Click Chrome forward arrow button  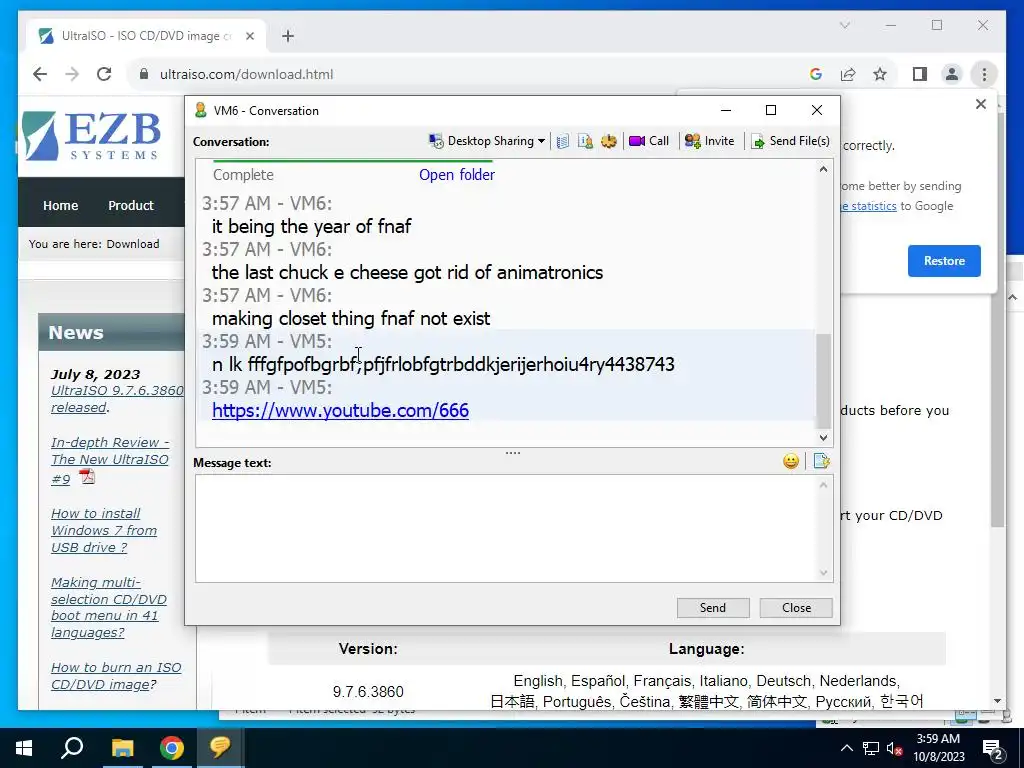(x=72, y=74)
